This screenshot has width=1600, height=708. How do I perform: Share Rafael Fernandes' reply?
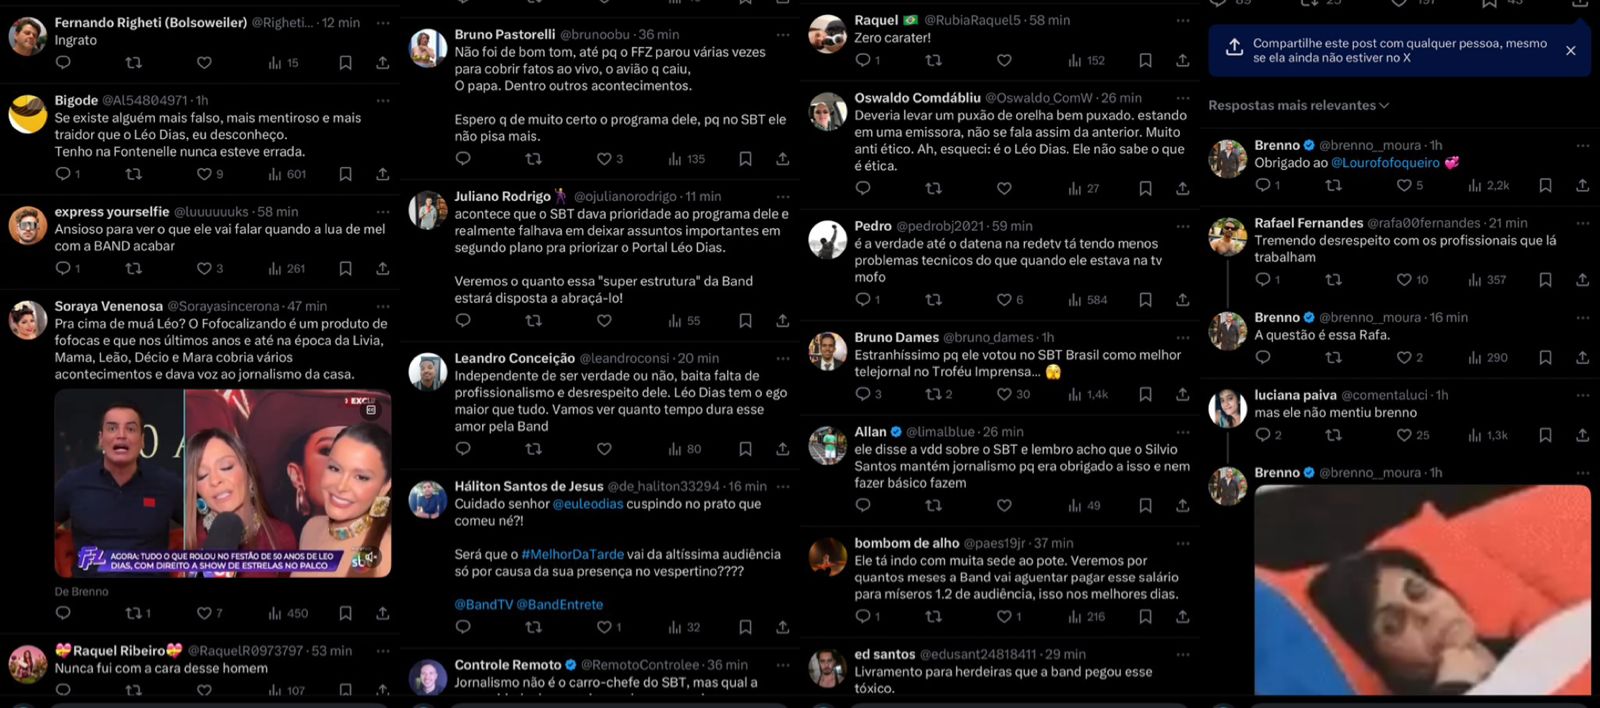(1582, 280)
